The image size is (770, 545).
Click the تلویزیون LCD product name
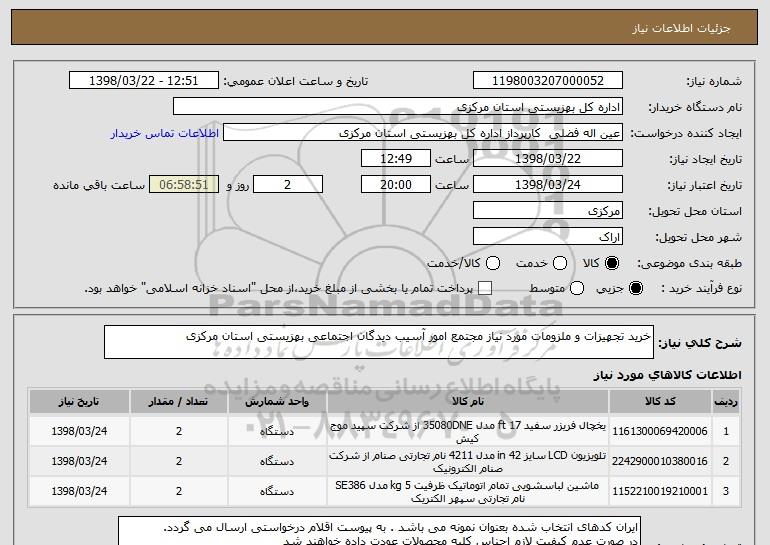(468, 462)
